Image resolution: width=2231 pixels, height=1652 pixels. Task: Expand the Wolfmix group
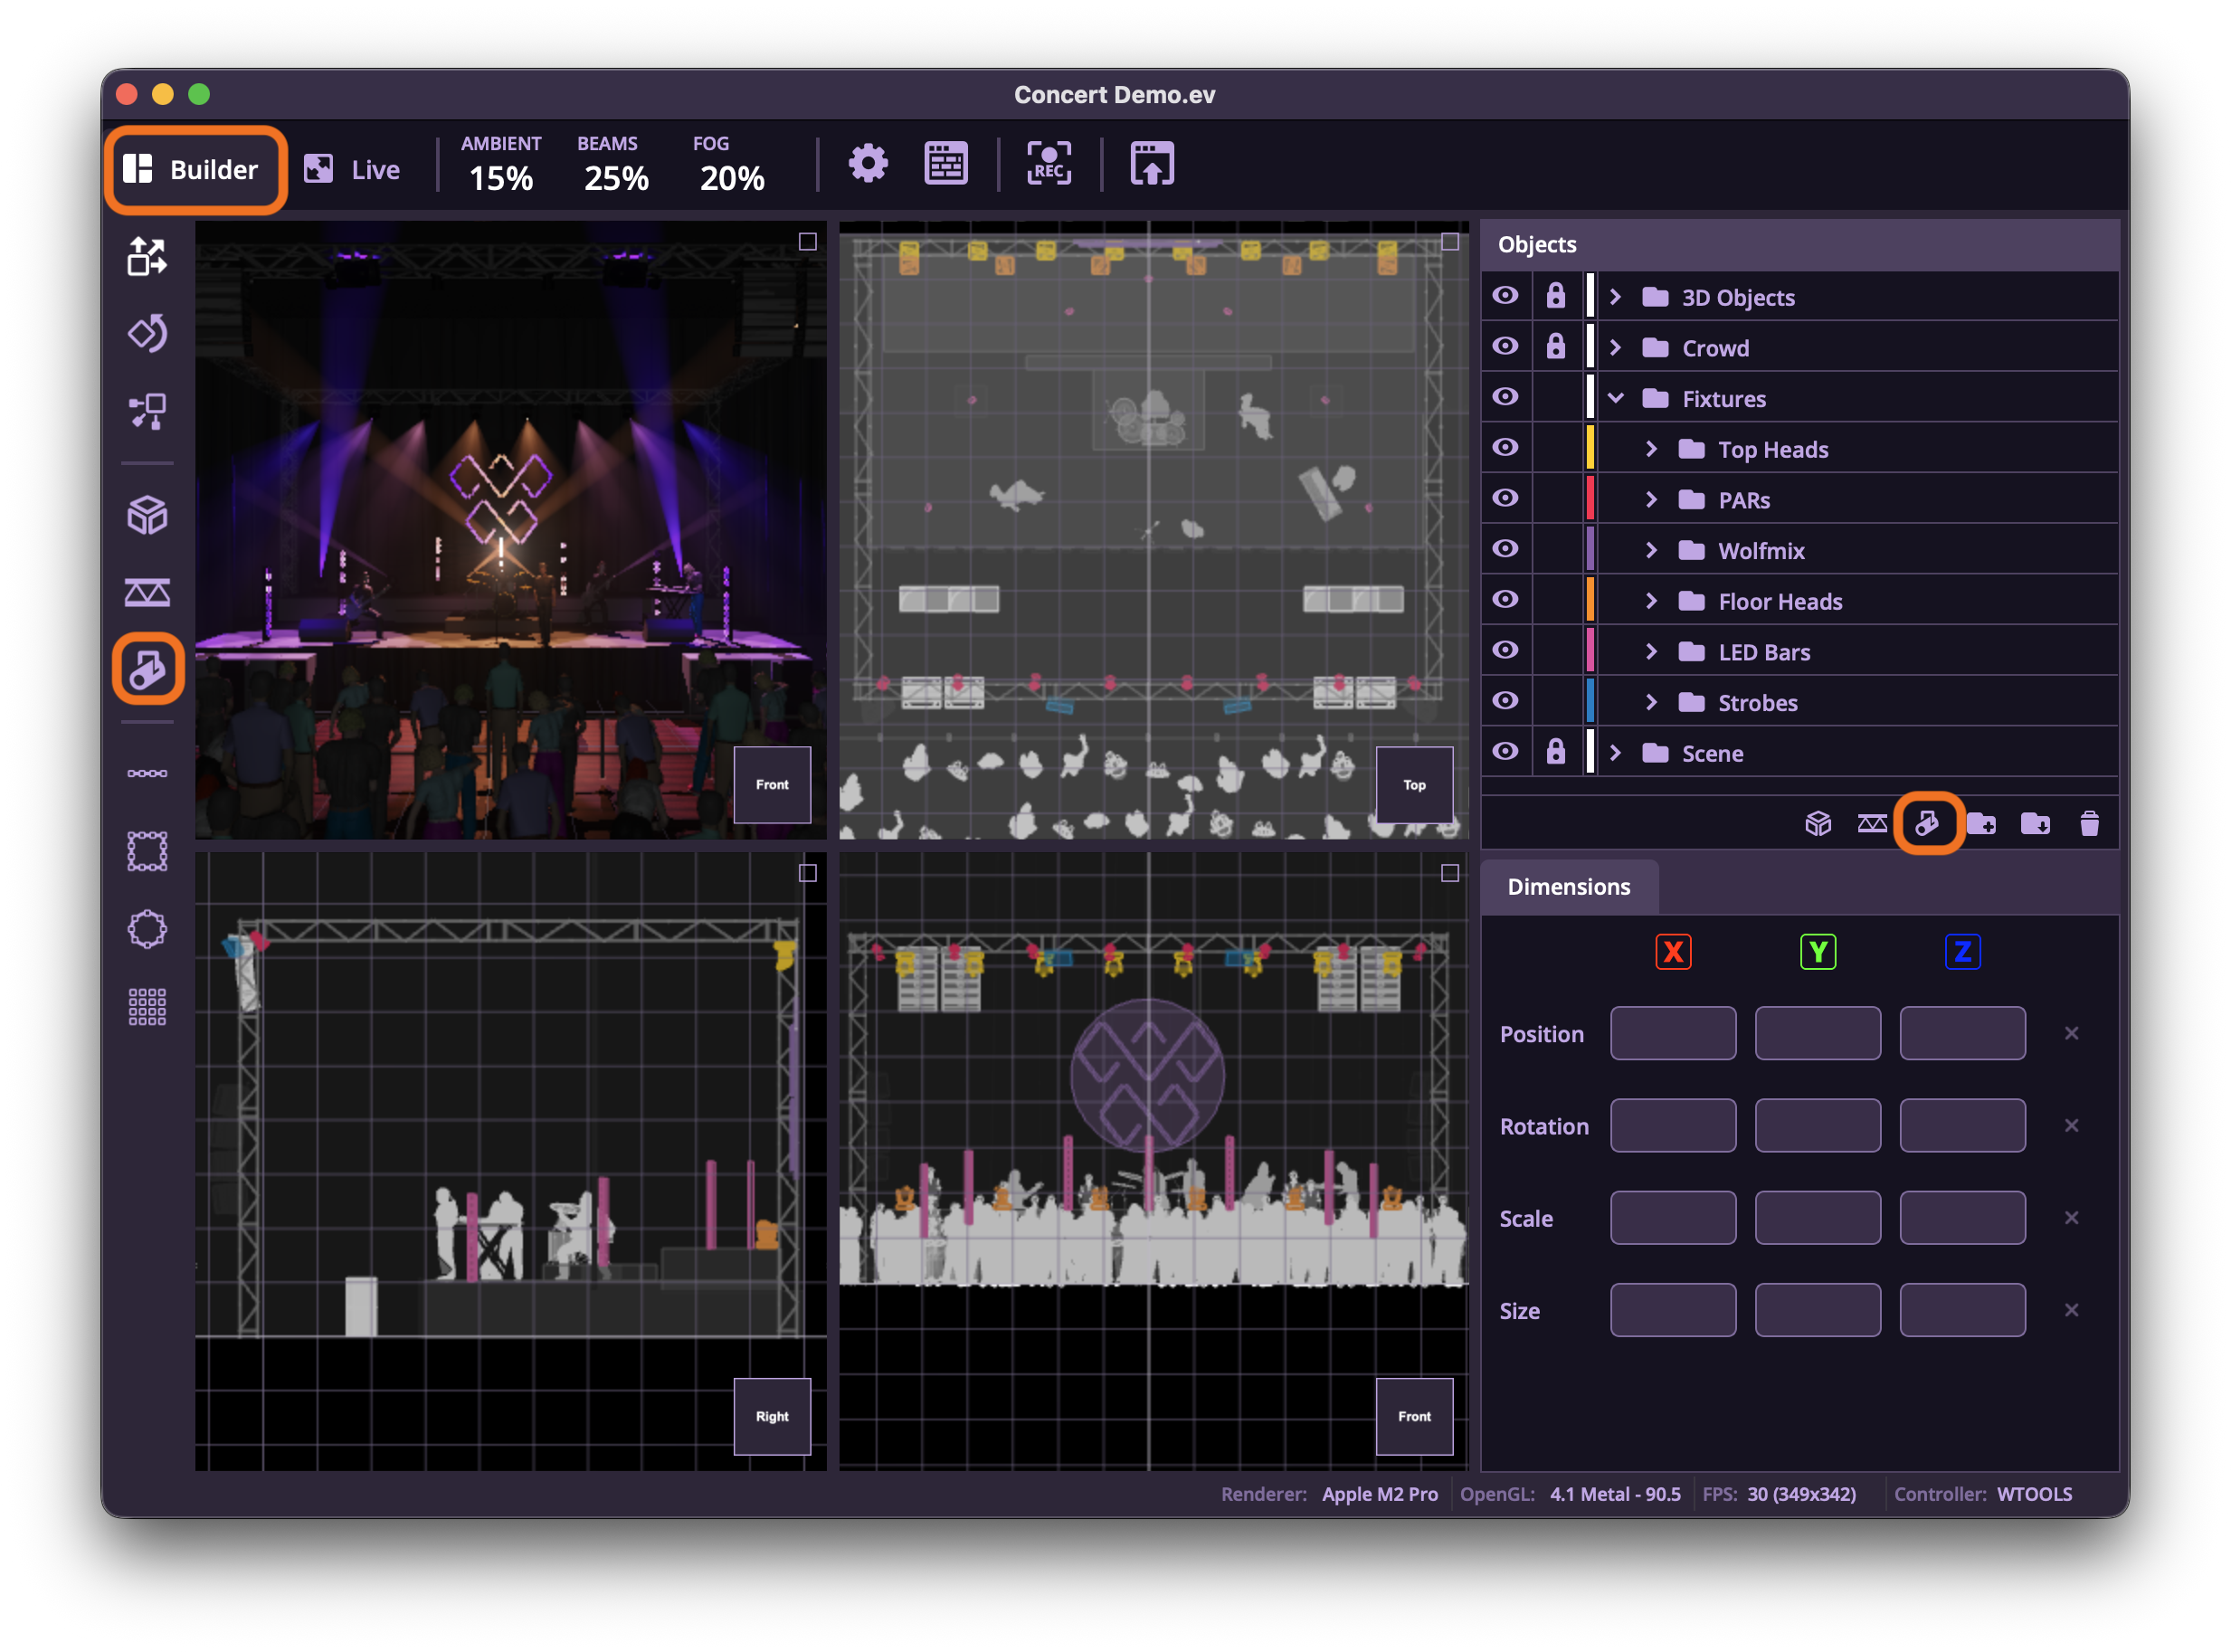pyautogui.click(x=1652, y=550)
